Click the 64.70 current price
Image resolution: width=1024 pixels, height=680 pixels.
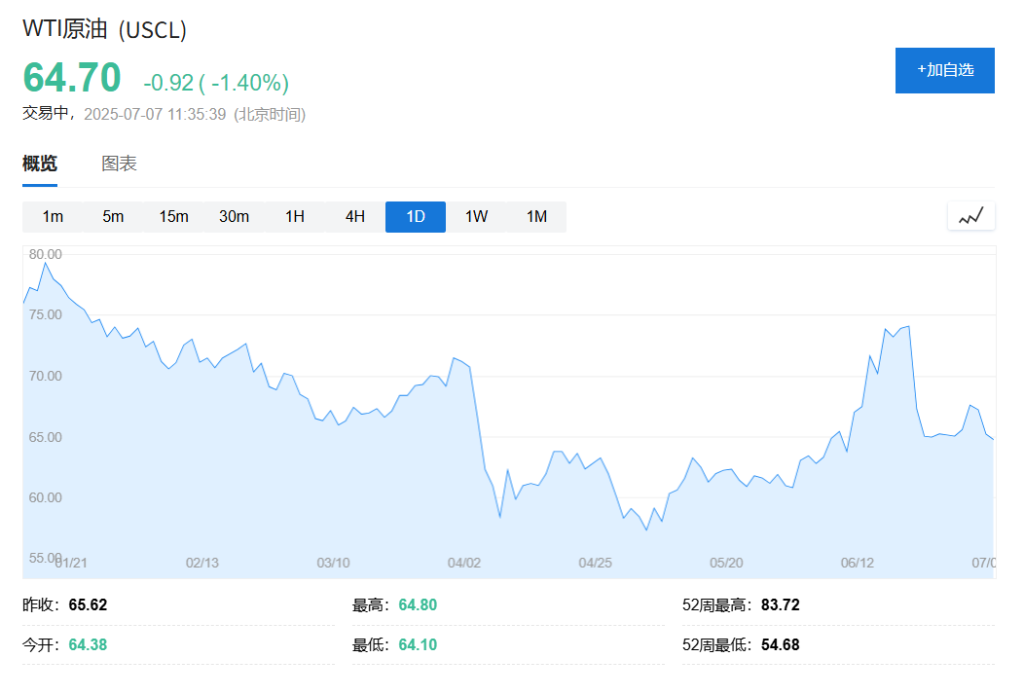(x=72, y=78)
